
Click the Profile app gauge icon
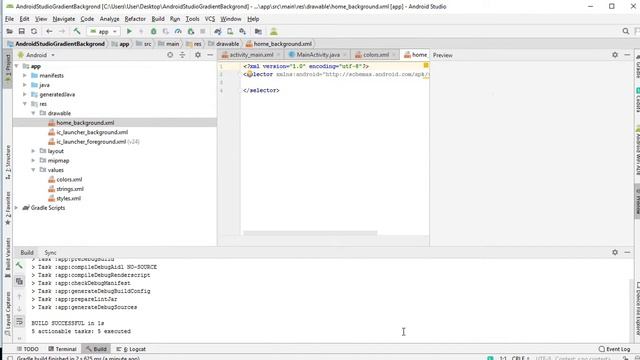[x=178, y=31]
